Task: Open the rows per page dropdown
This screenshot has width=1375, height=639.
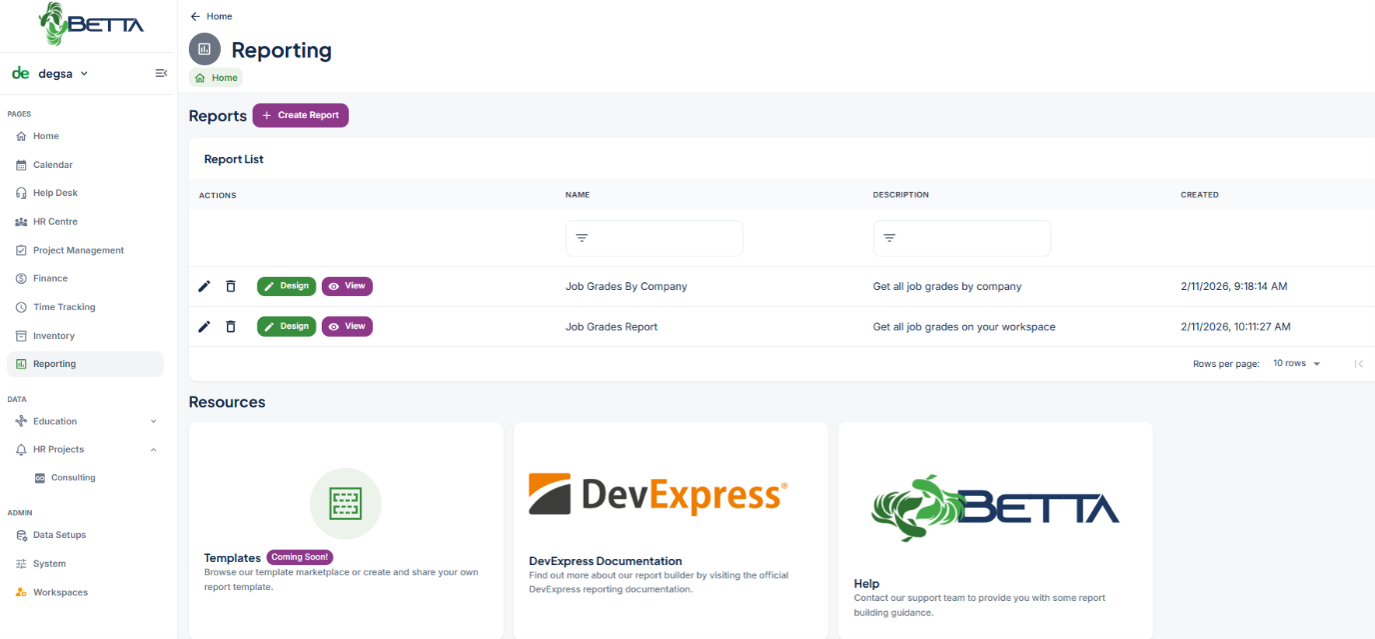Action: [1297, 363]
